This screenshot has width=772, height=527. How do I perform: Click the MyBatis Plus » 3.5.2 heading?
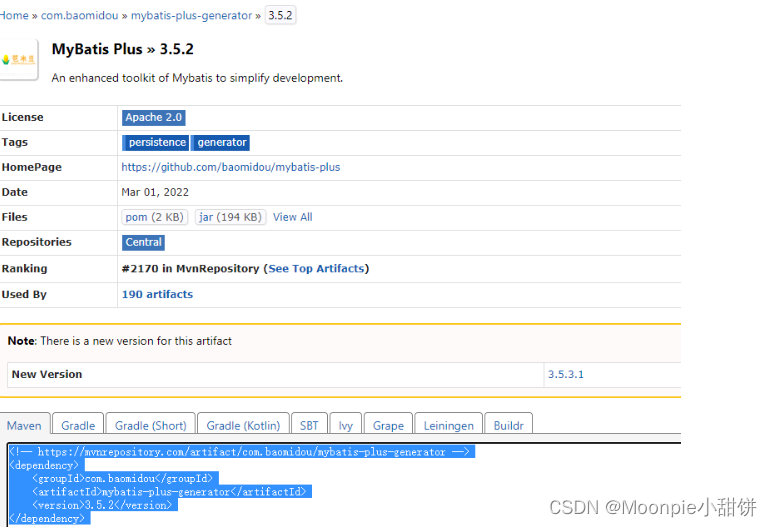(x=123, y=49)
